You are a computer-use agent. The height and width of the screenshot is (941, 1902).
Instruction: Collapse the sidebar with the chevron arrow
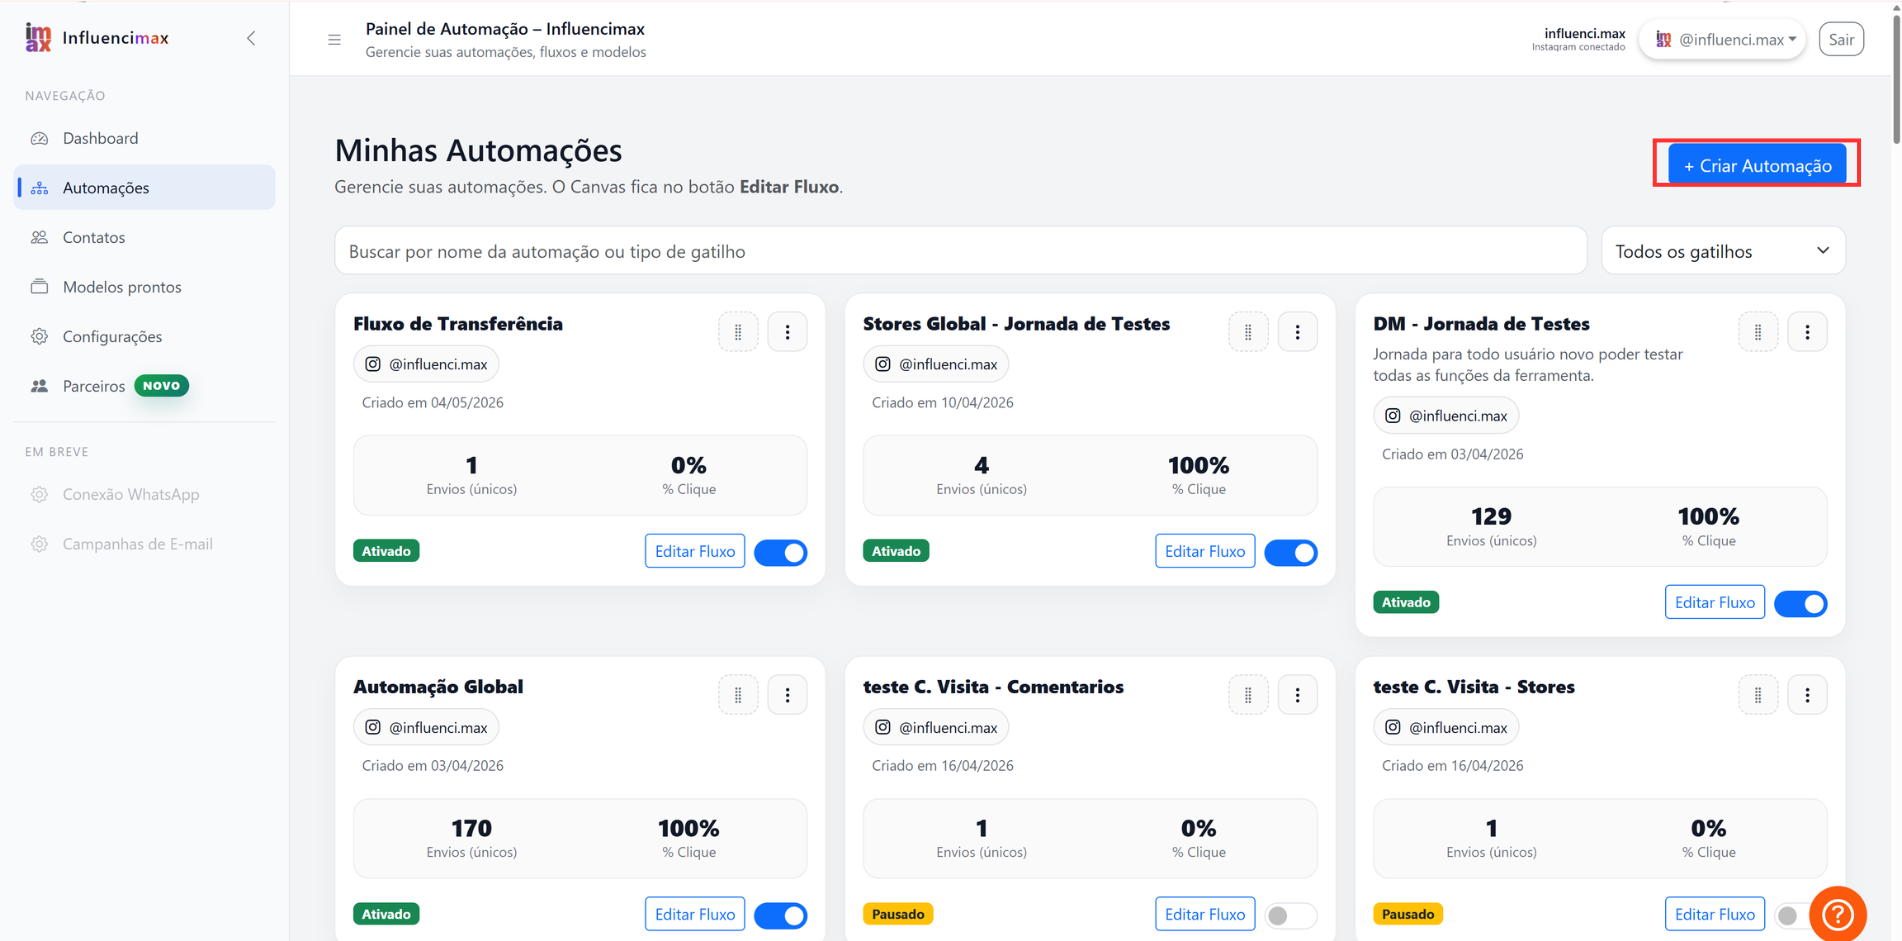(x=251, y=38)
